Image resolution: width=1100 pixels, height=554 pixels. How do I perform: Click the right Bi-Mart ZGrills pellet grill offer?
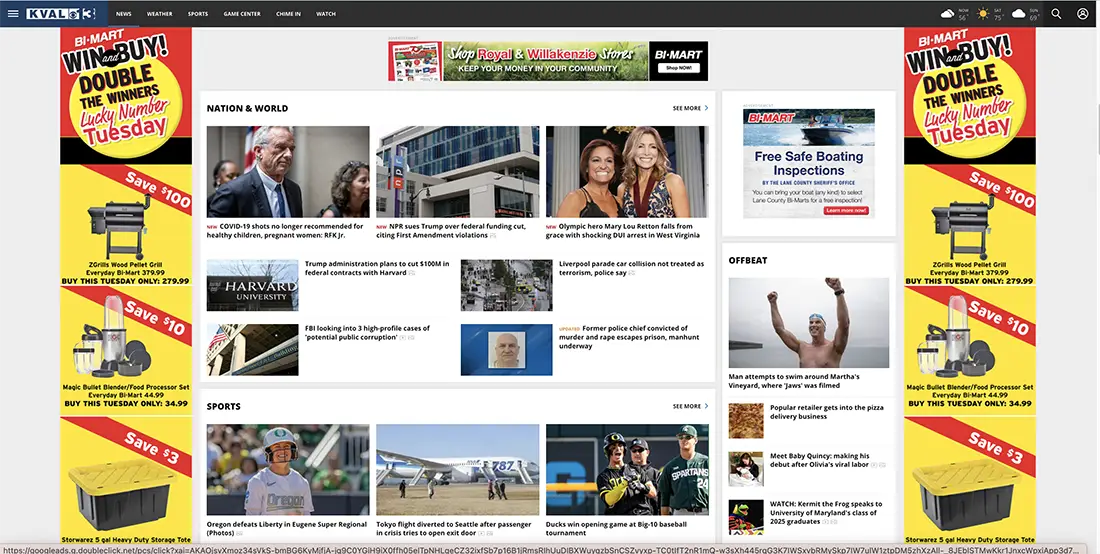point(970,226)
